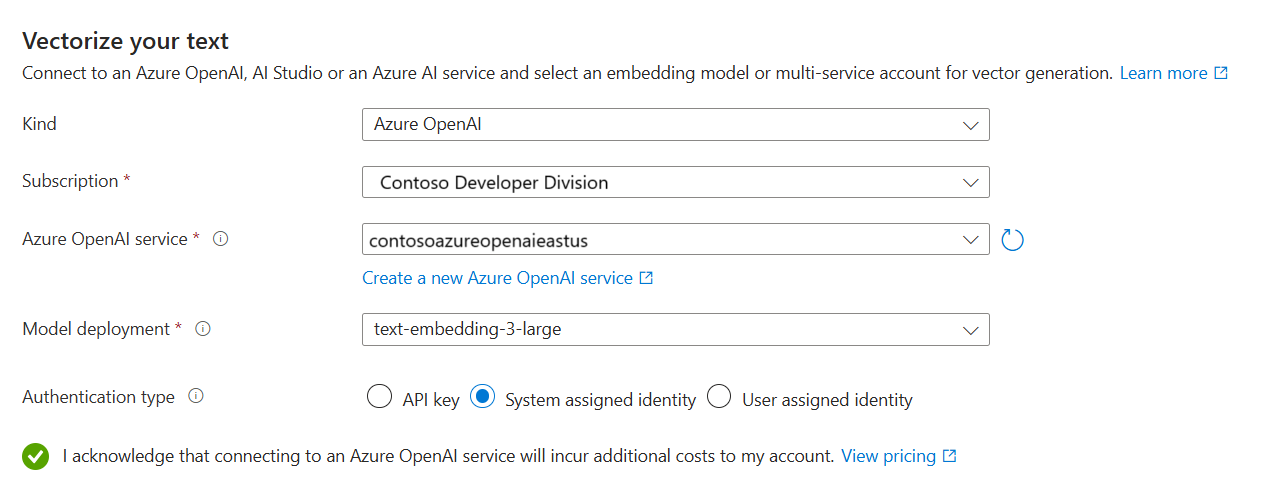Click external link icon after Create new service
The width and height of the screenshot is (1275, 492).
click(646, 278)
